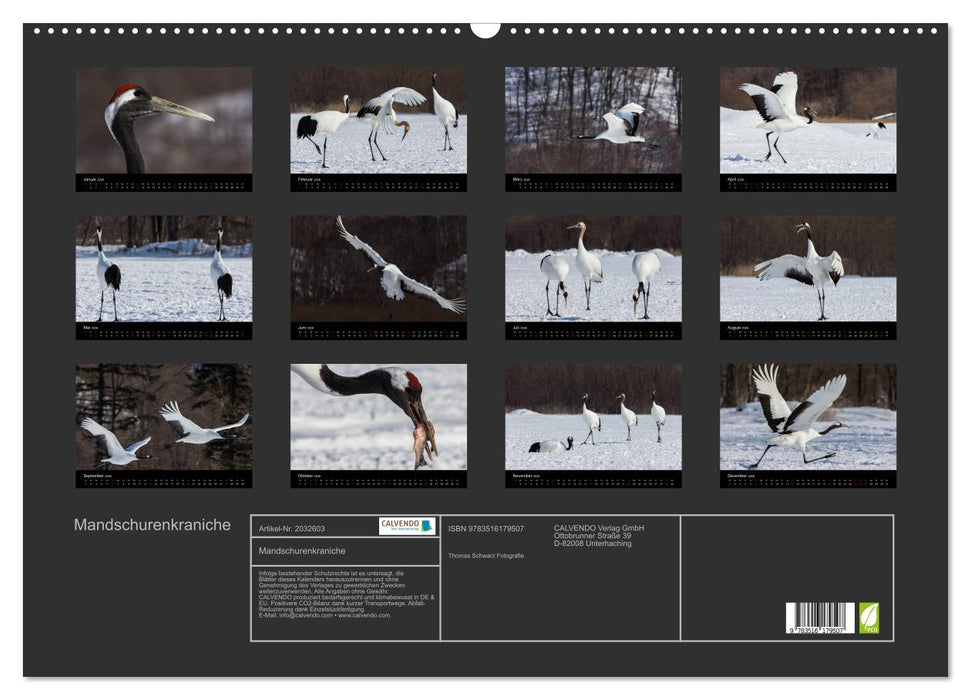Open the Januar crane head close-up photo
The height and width of the screenshot is (700, 971).
164,120
